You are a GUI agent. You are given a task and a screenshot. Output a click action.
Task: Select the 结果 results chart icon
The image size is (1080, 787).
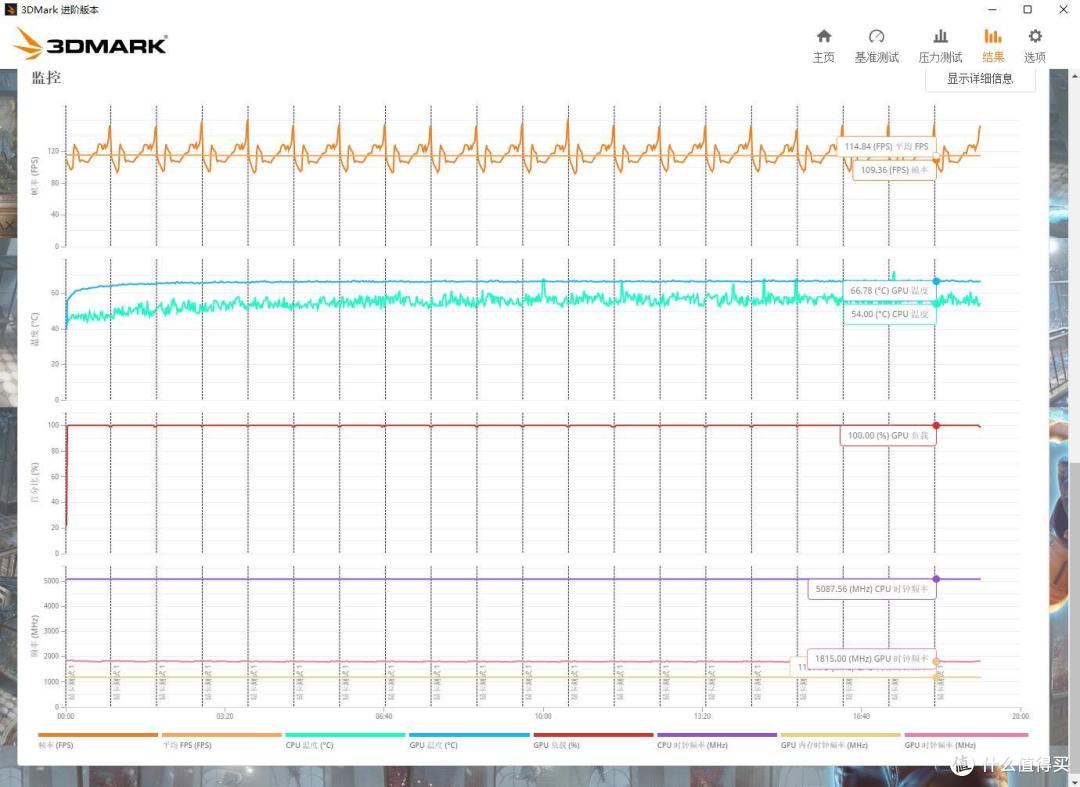point(993,36)
